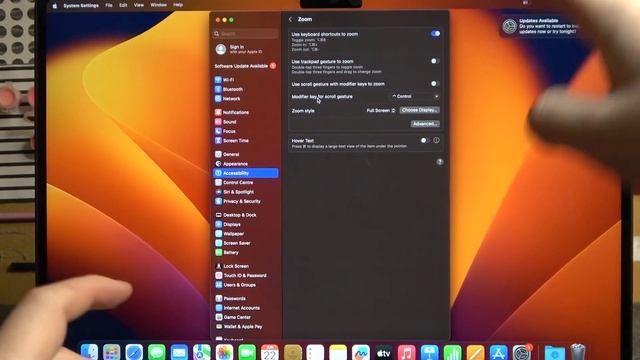This screenshot has width=640, height=360.
Task: Open the modifier key Control dropdown
Action: (415, 97)
